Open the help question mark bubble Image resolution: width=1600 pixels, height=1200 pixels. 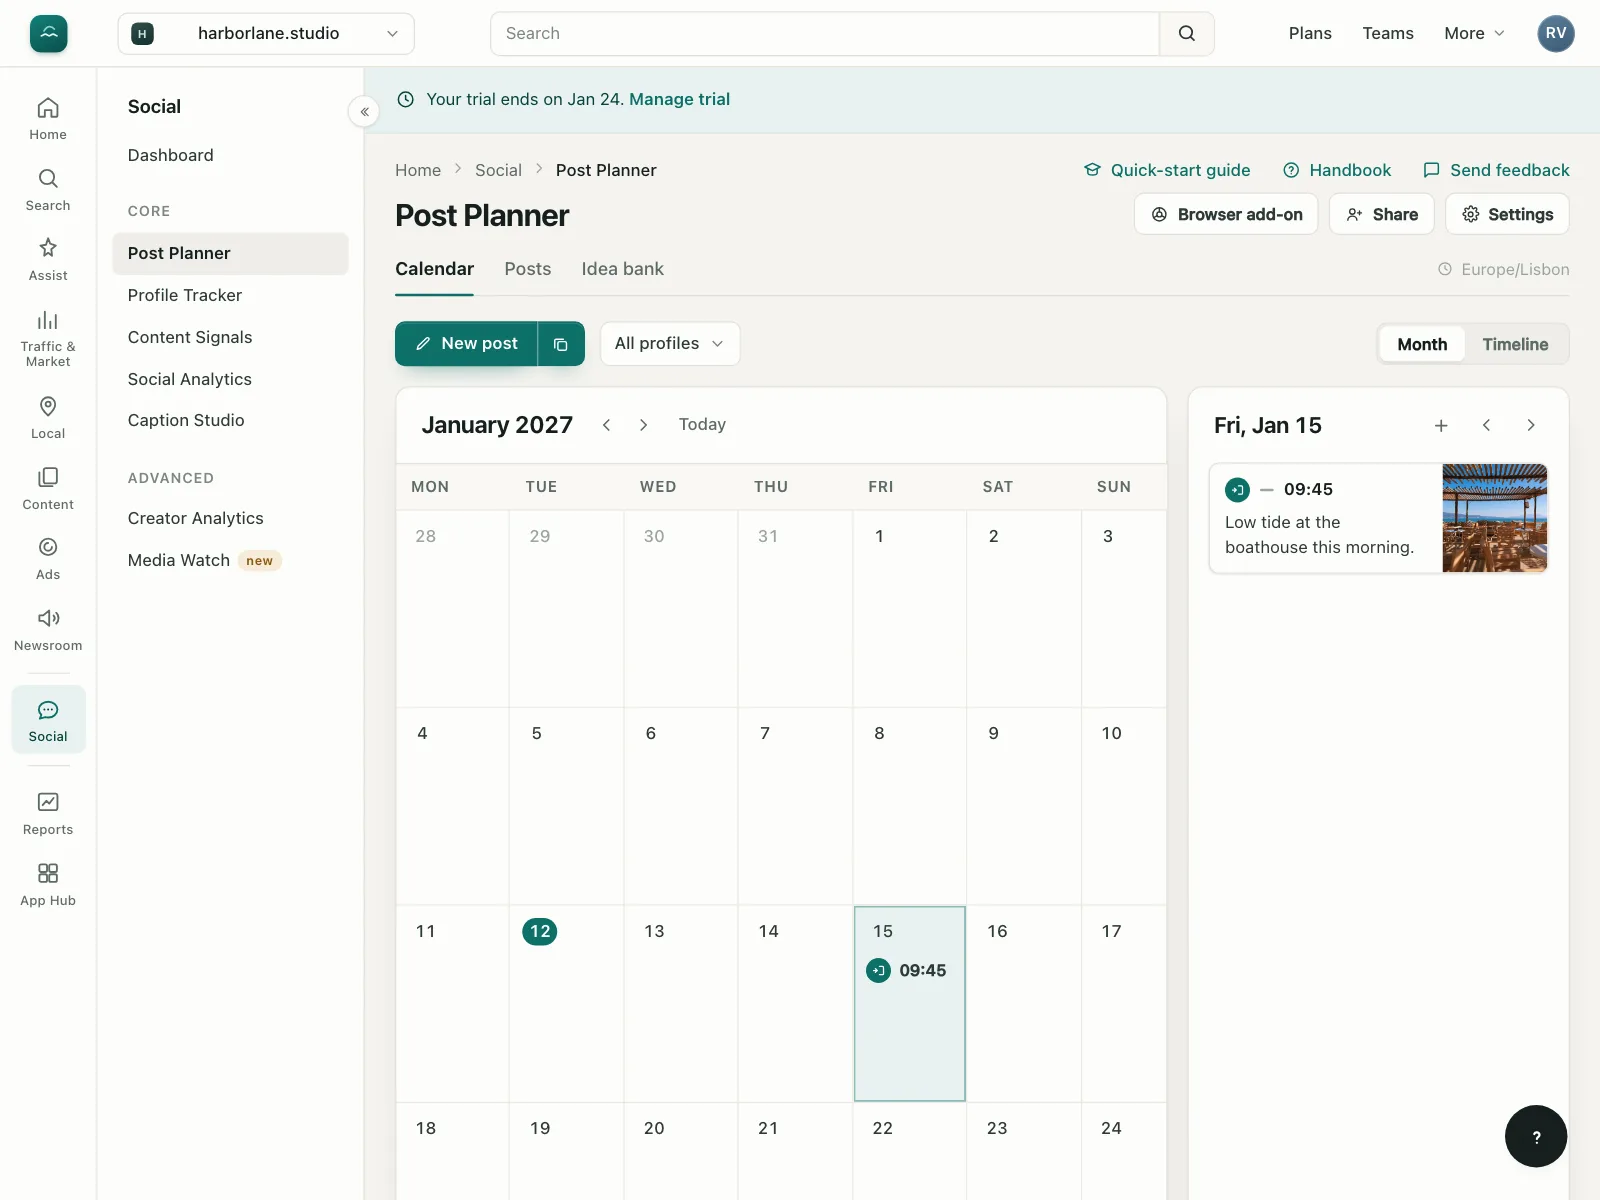point(1536,1136)
